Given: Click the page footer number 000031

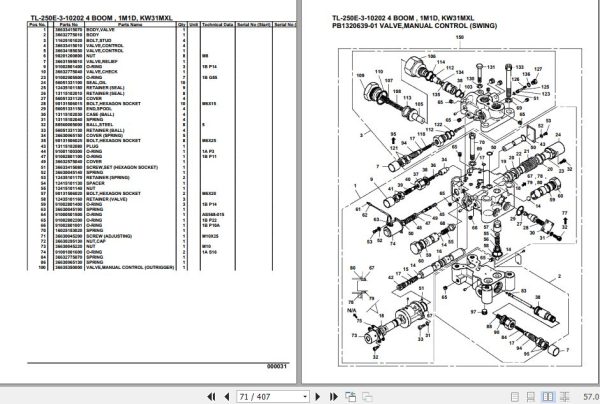Looking at the screenshot, I should pyautogui.click(x=277, y=367).
